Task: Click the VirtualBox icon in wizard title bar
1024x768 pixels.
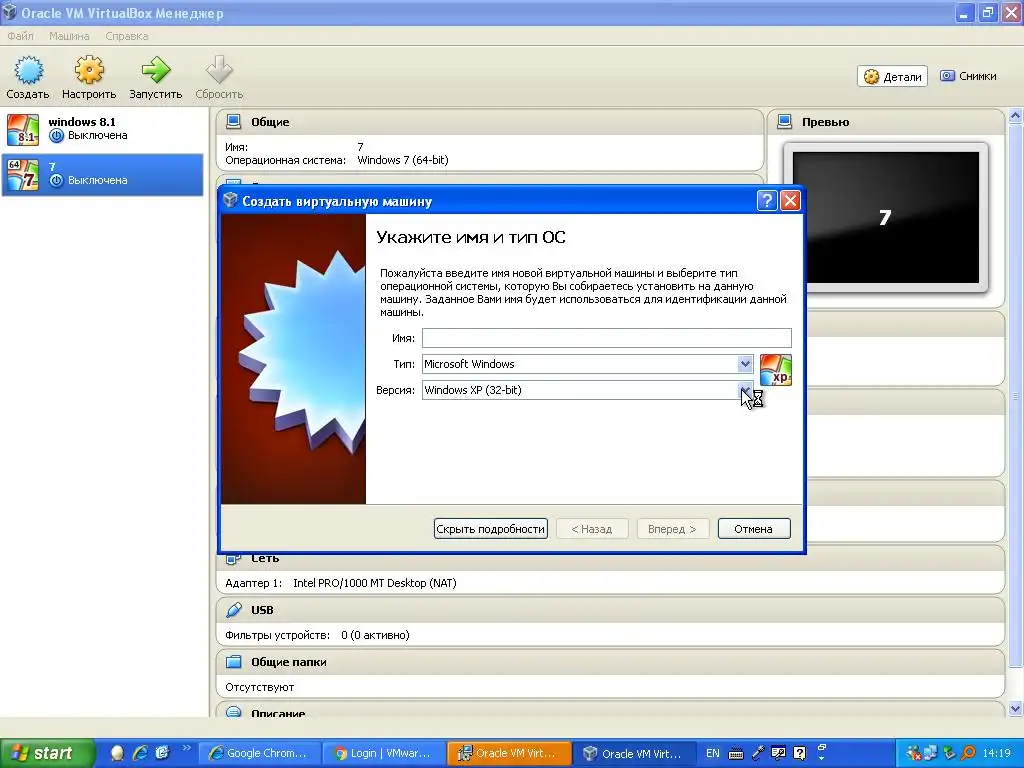Action: click(x=230, y=200)
